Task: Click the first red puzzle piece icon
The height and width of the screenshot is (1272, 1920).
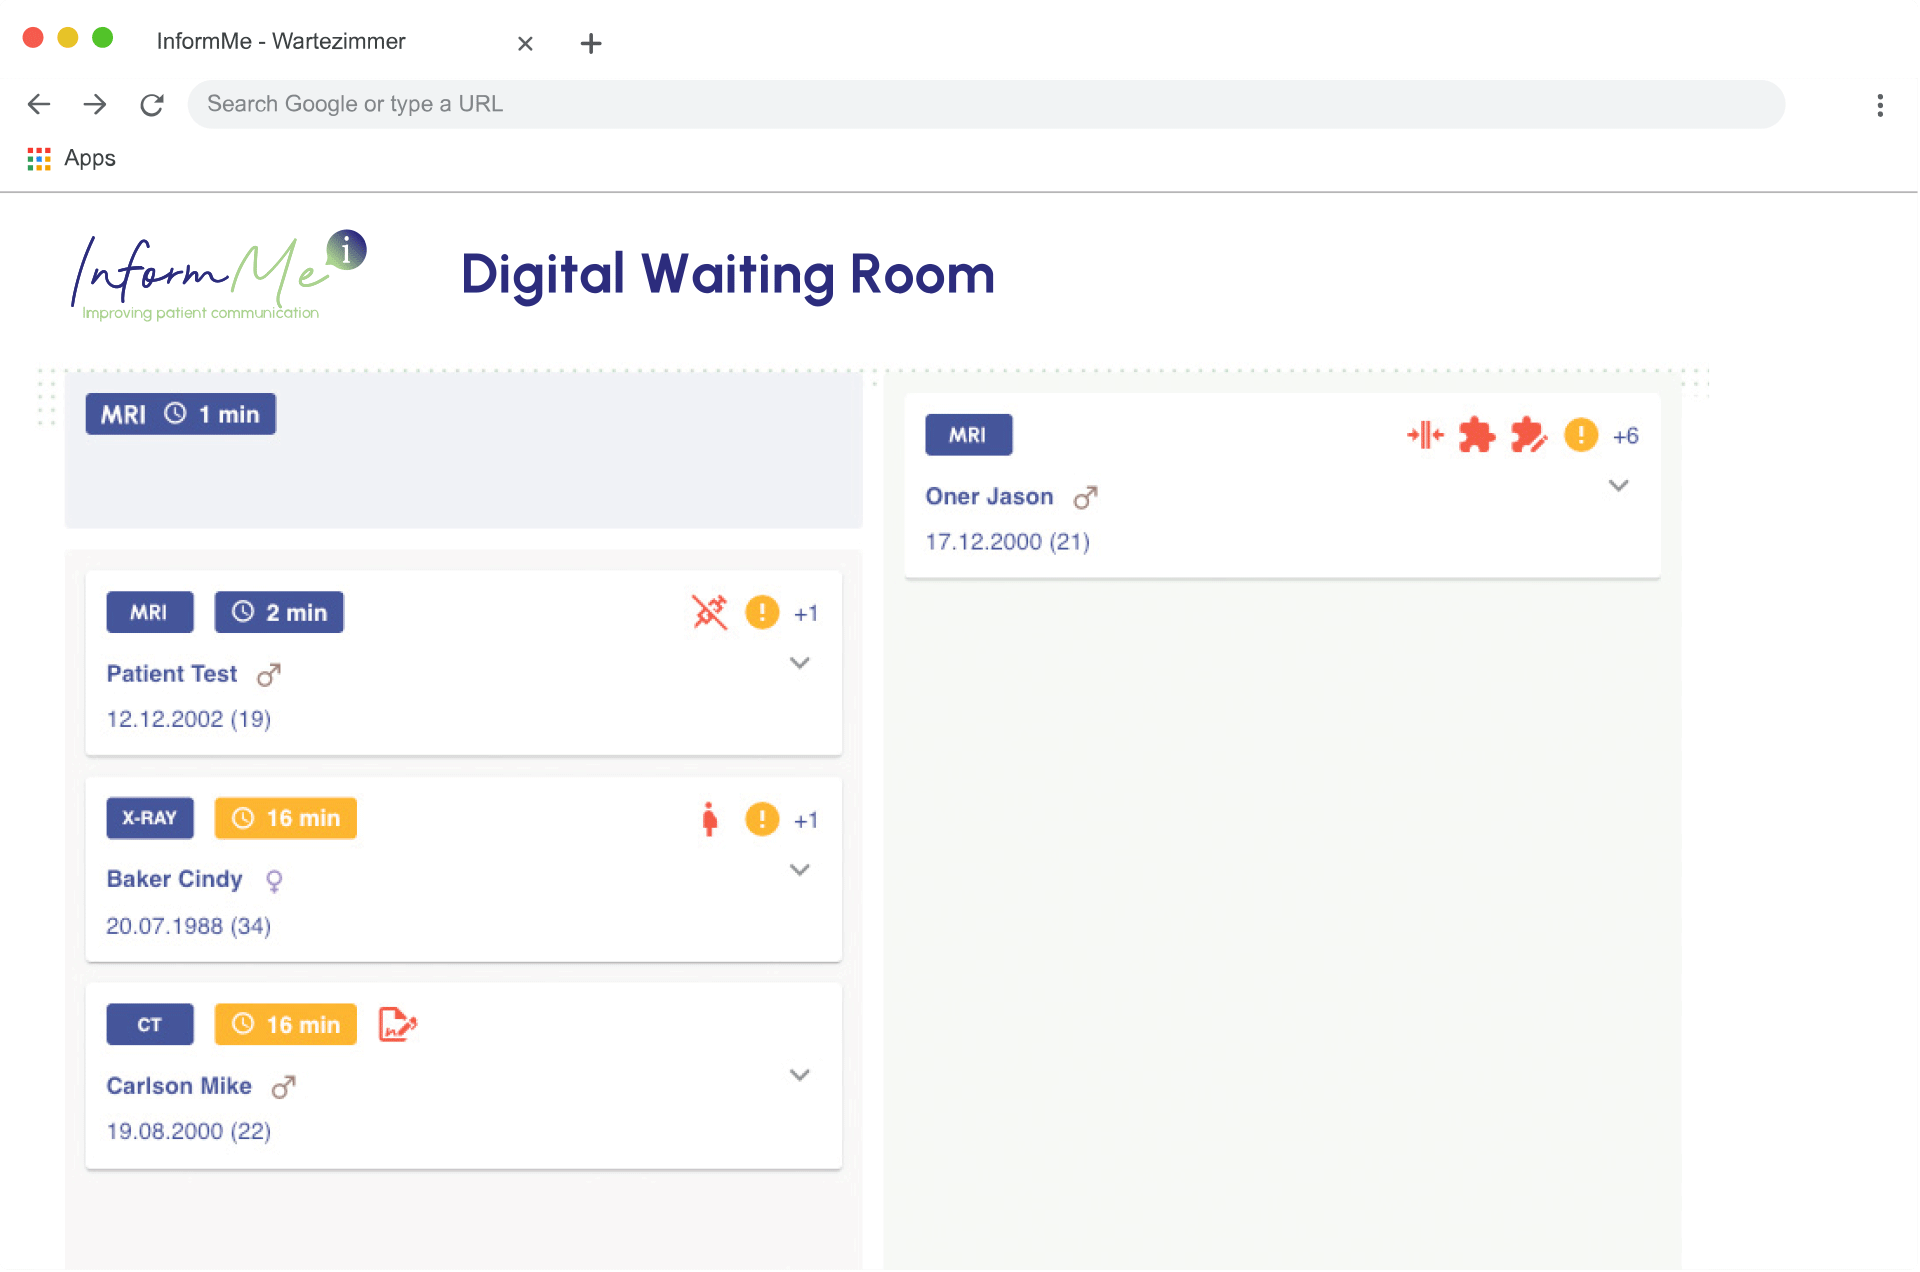Action: coord(1476,435)
